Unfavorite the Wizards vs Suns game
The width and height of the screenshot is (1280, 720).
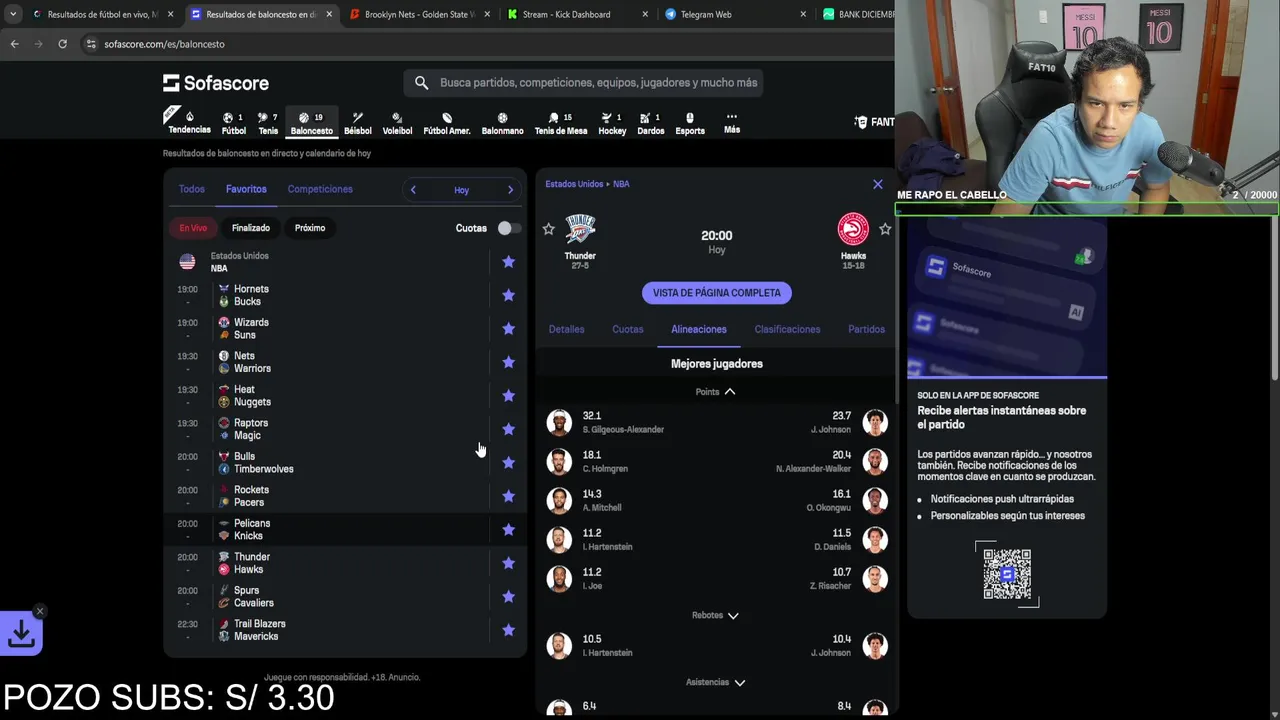click(508, 328)
